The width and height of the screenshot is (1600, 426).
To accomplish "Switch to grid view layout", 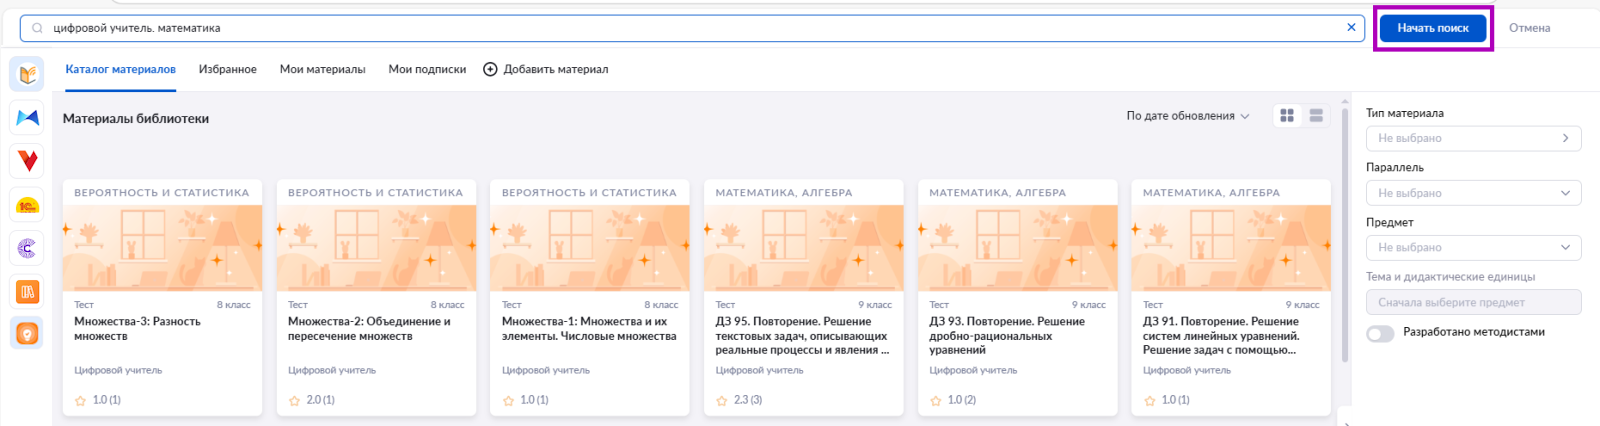I will (x=1287, y=116).
